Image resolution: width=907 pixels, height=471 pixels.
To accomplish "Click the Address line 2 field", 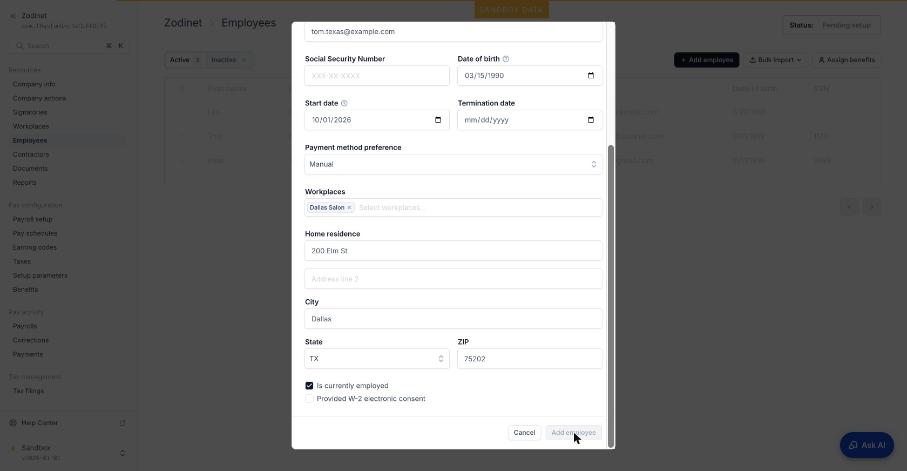I will tap(453, 279).
